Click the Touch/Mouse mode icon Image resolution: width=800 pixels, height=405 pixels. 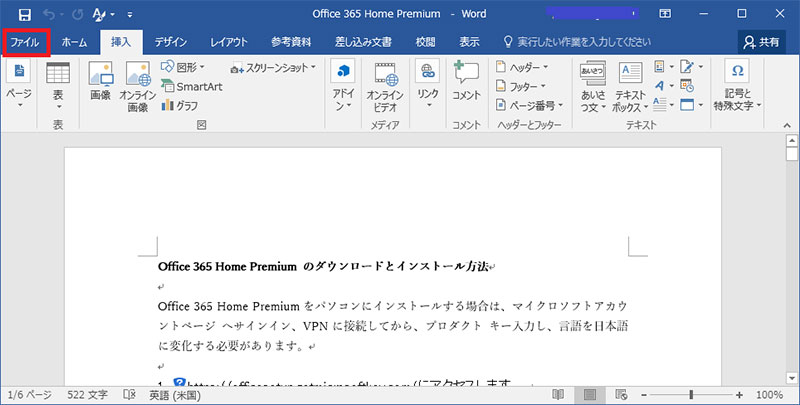click(99, 14)
